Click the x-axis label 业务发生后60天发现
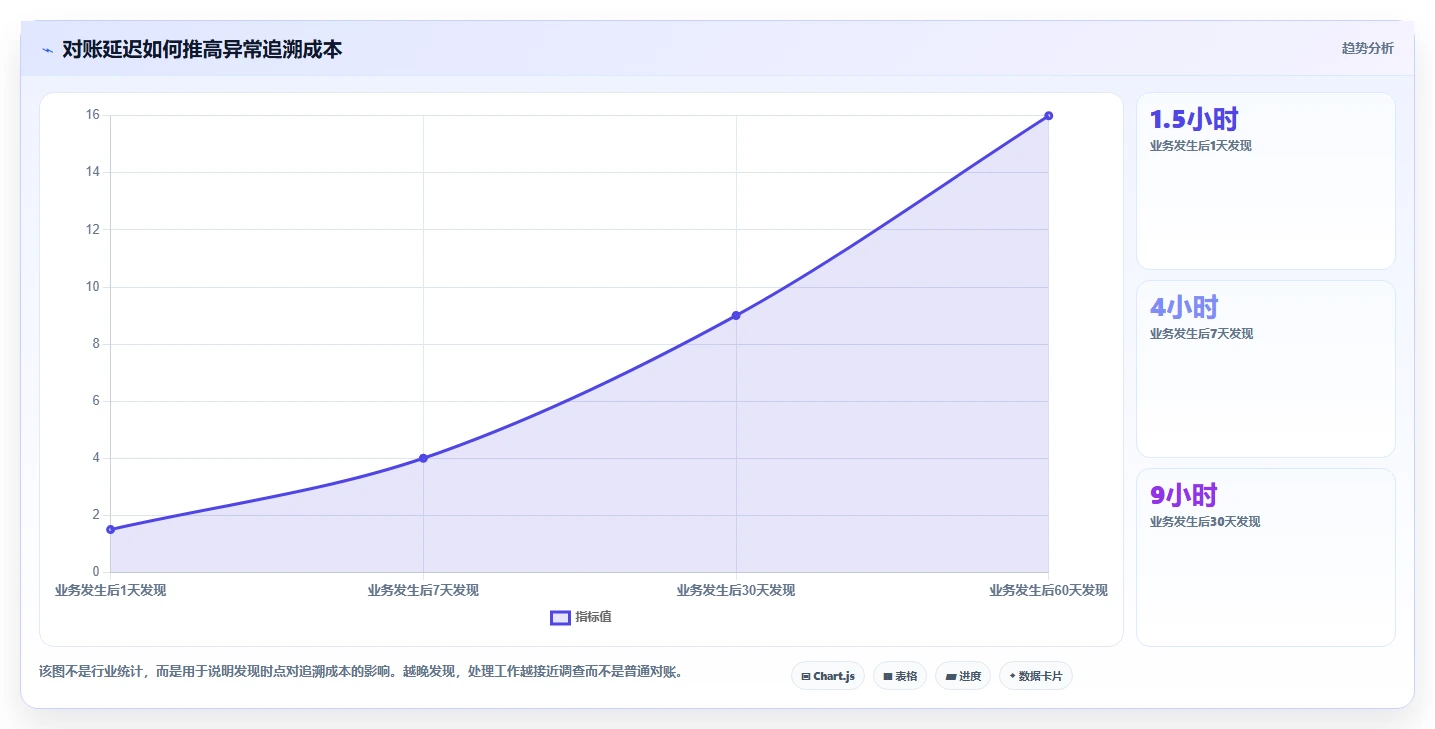The width and height of the screenshot is (1435, 729). coord(1048,590)
